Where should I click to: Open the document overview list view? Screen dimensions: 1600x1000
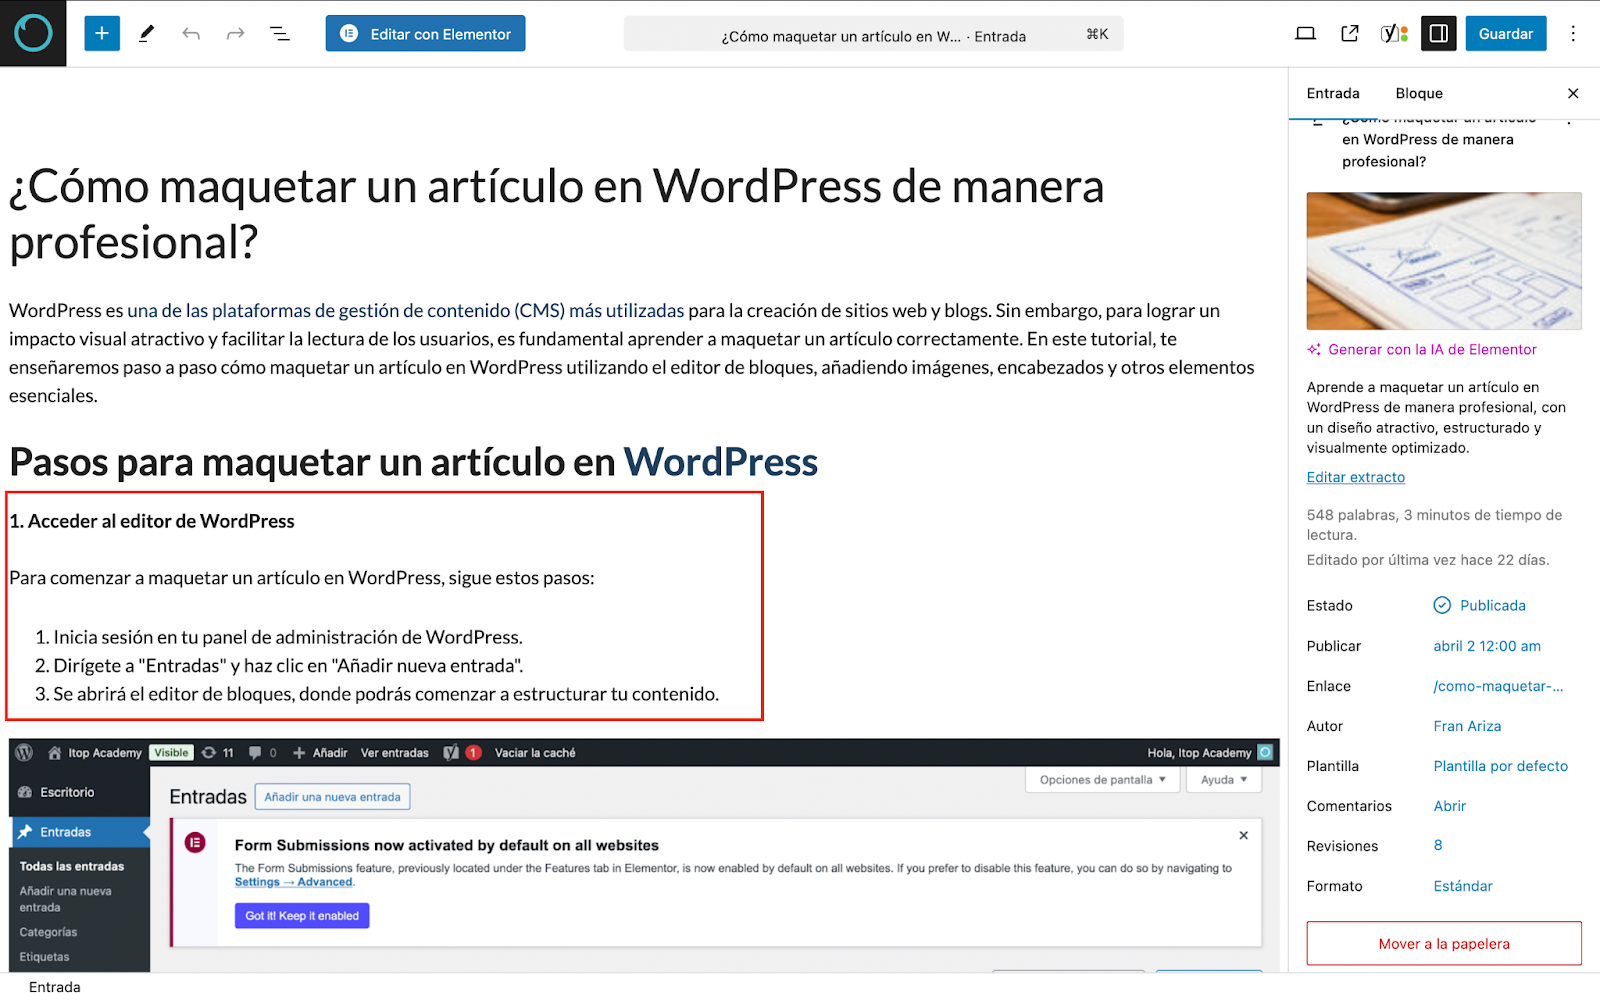pyautogui.click(x=280, y=34)
